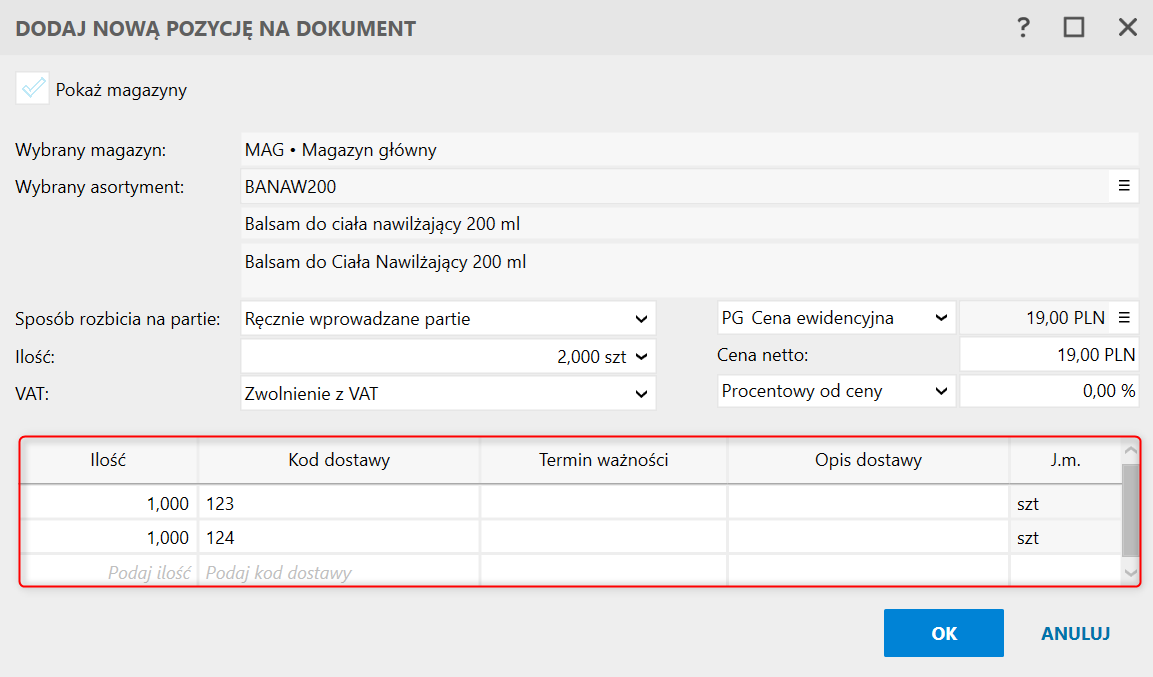Click the Podaj kod dostawy empty cell

point(339,573)
